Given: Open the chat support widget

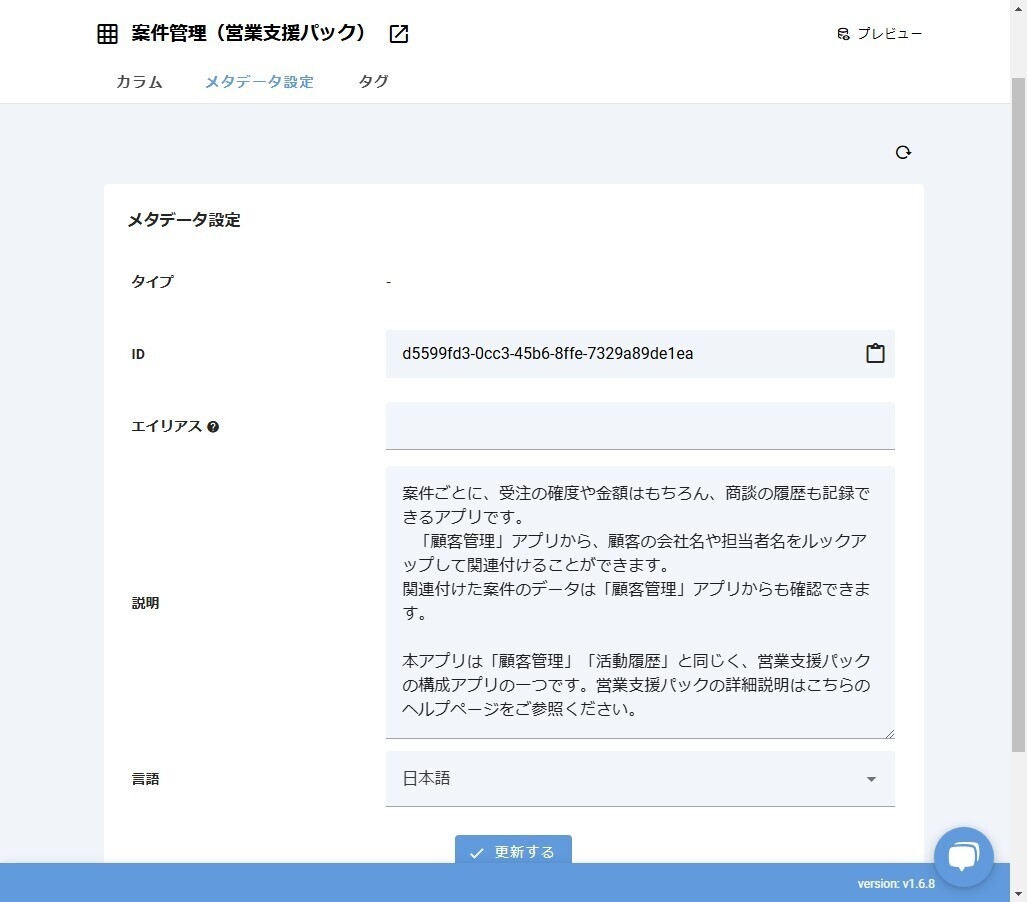Looking at the screenshot, I should 963,856.
